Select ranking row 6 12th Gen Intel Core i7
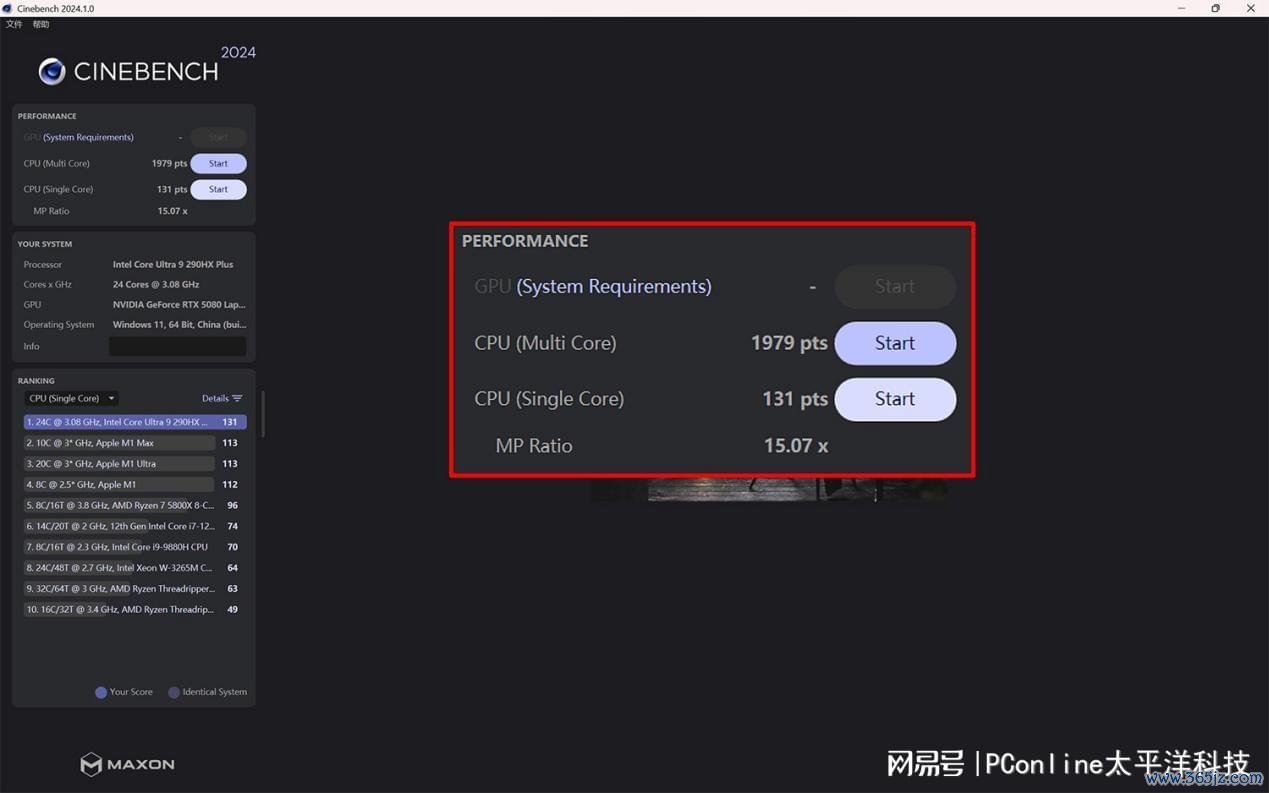Viewport: 1269px width, 793px height. click(135, 526)
